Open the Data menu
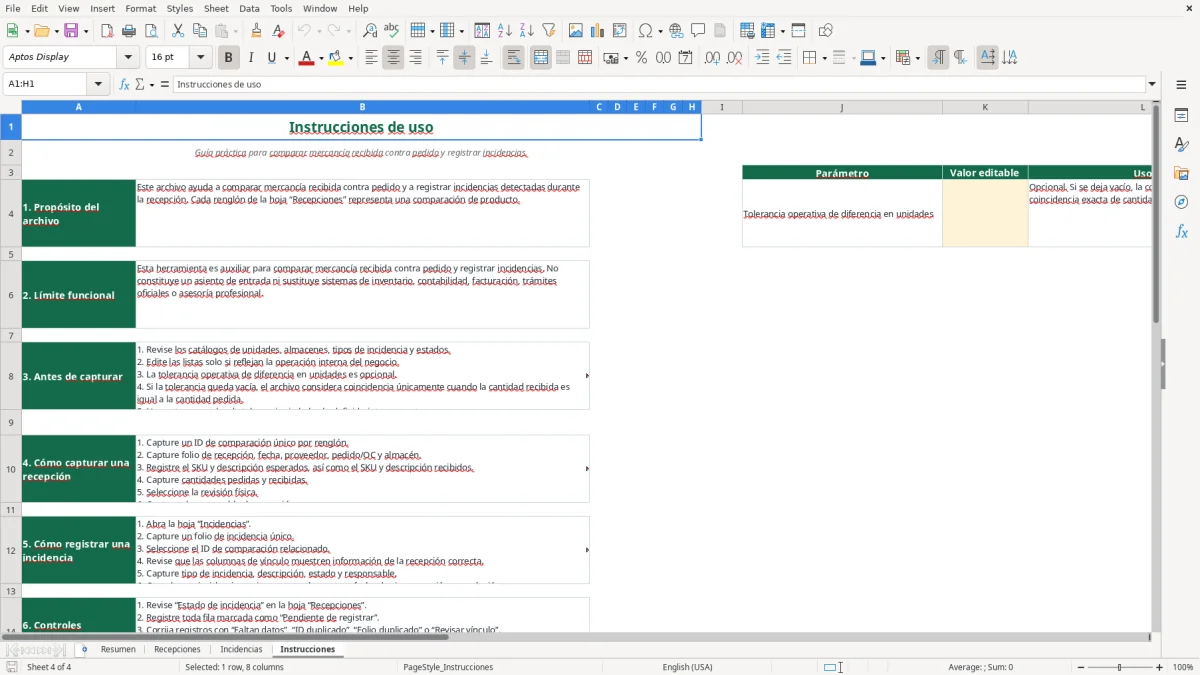Viewport: 1200px width, 675px height. pos(249,8)
